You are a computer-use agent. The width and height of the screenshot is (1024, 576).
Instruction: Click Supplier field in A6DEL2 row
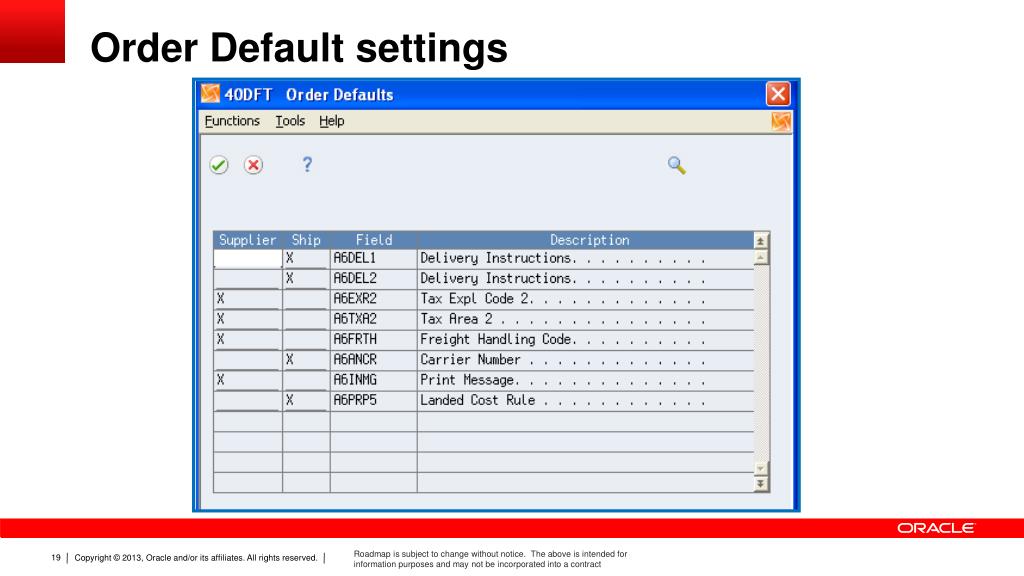[248, 279]
